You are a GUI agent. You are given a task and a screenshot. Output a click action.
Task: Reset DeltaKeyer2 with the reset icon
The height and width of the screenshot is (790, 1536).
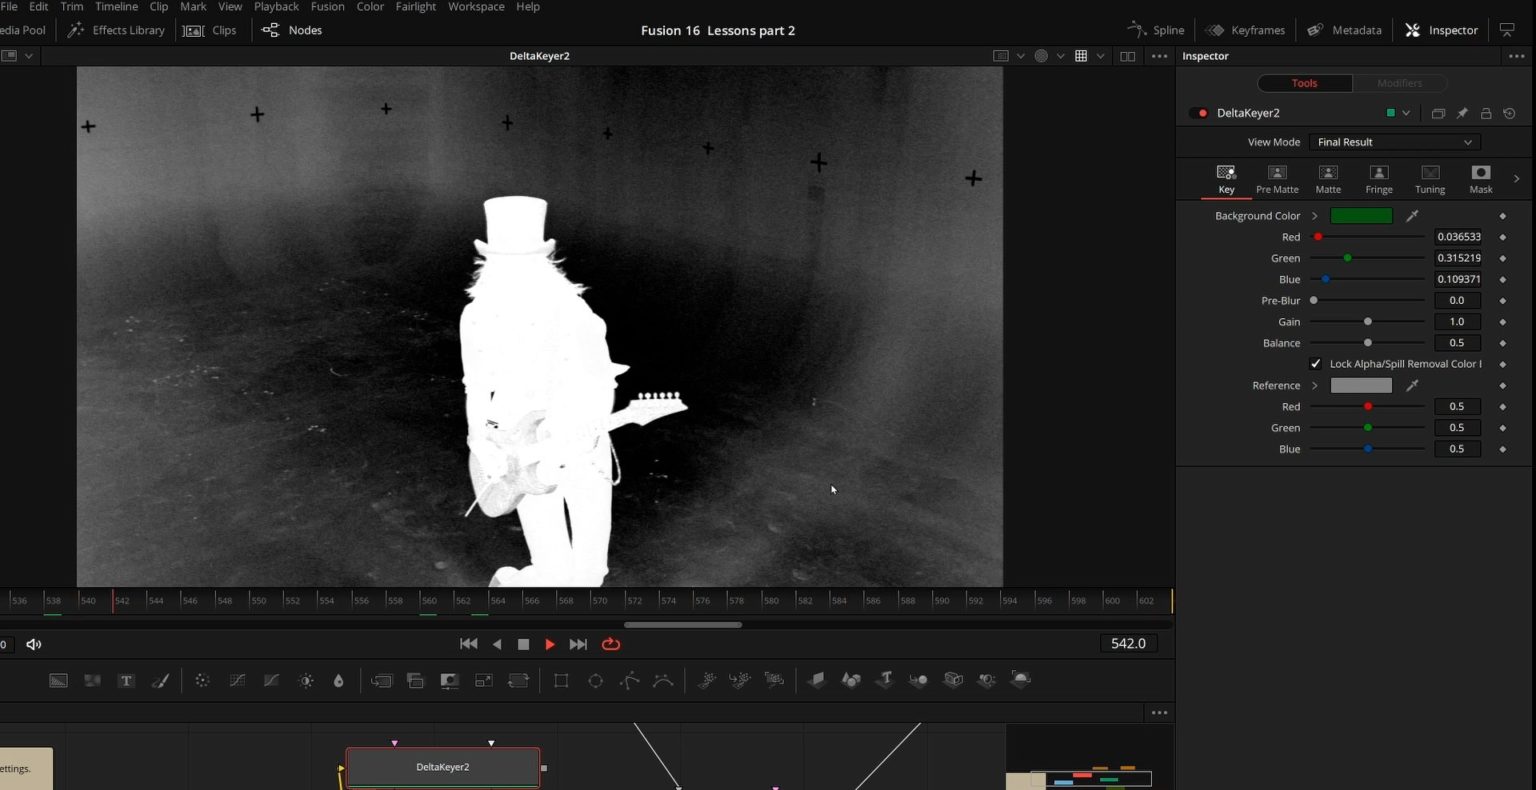point(1509,114)
